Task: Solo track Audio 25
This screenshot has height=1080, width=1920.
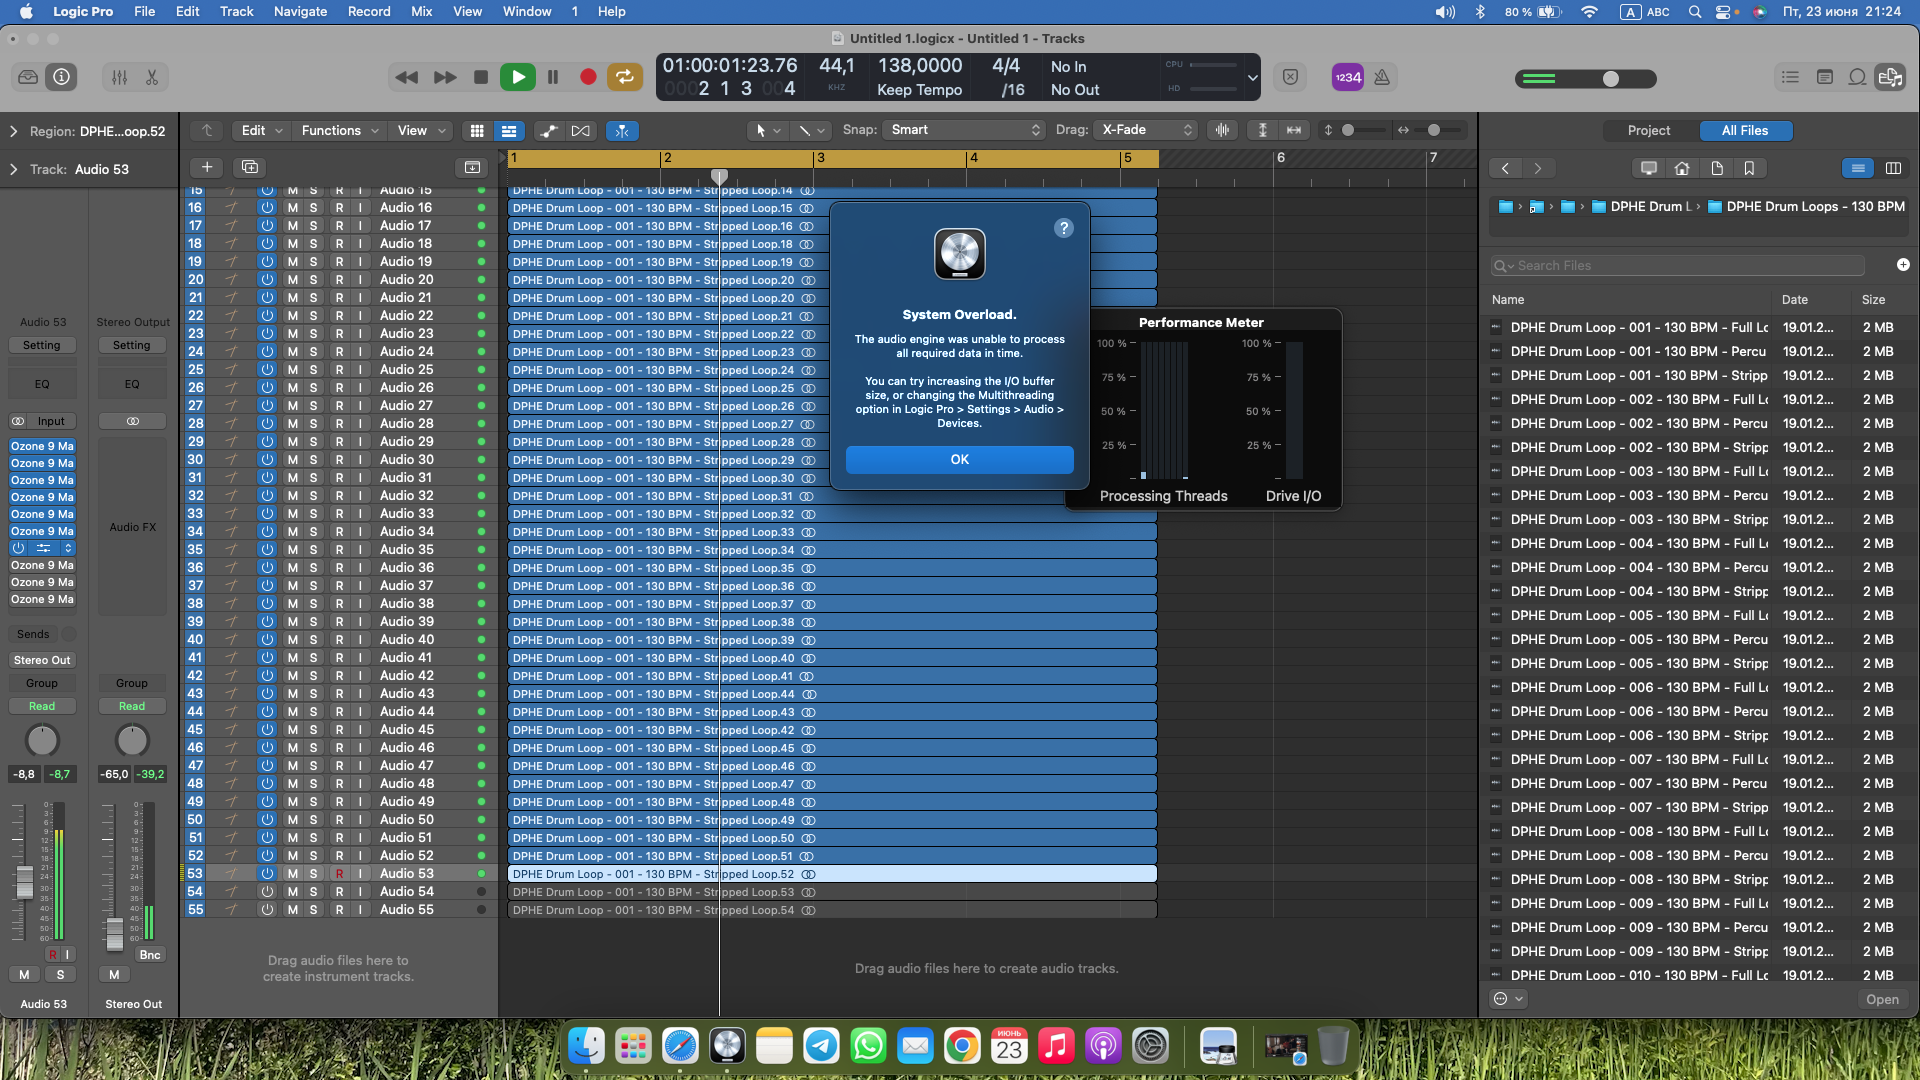Action: pos(313,370)
